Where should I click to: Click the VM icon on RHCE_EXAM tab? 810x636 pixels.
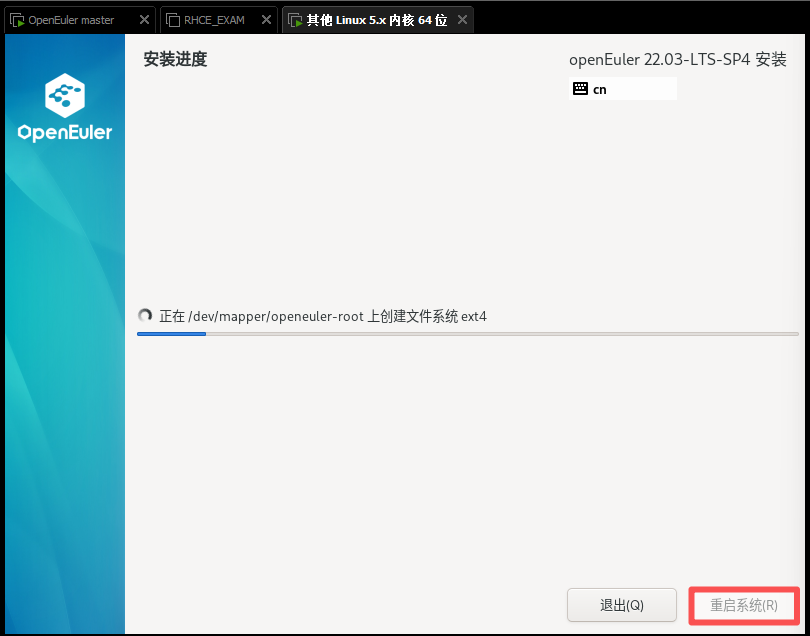[x=173, y=21]
